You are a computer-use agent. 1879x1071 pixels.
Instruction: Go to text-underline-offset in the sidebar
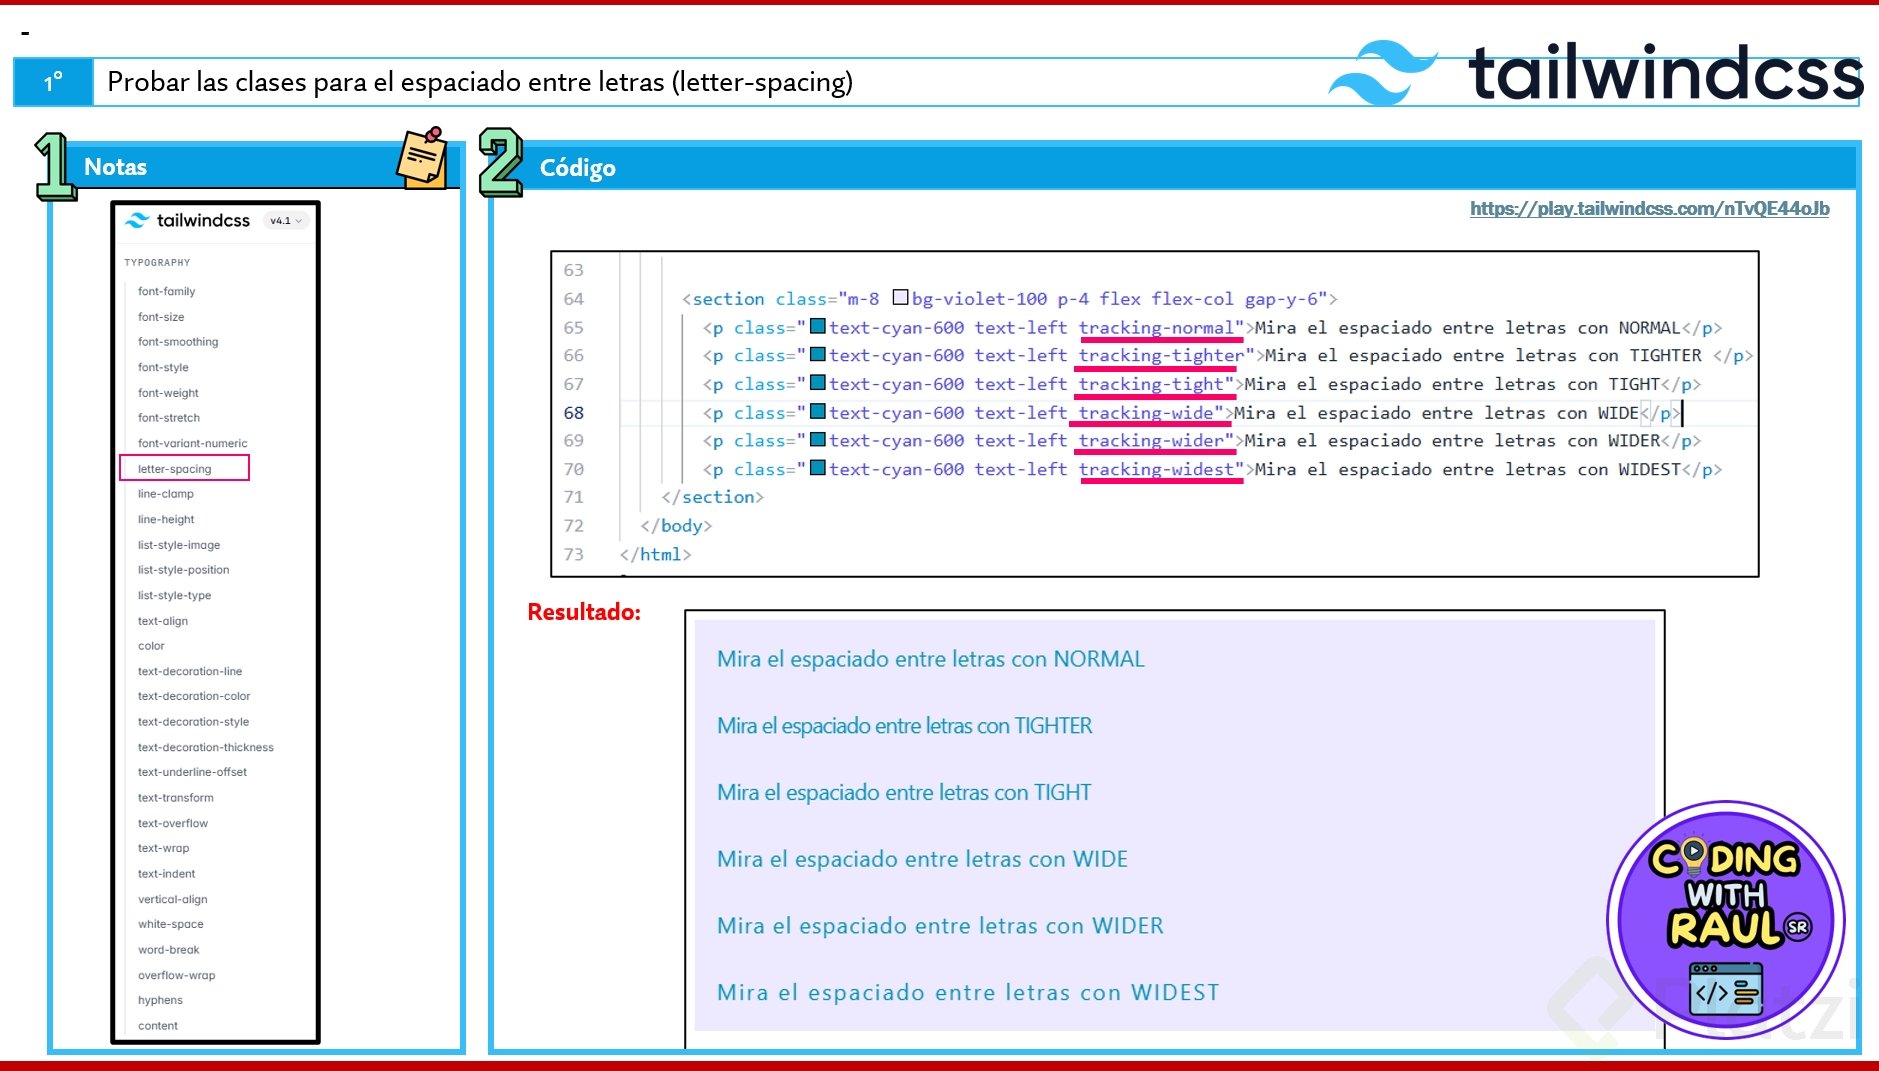(192, 772)
